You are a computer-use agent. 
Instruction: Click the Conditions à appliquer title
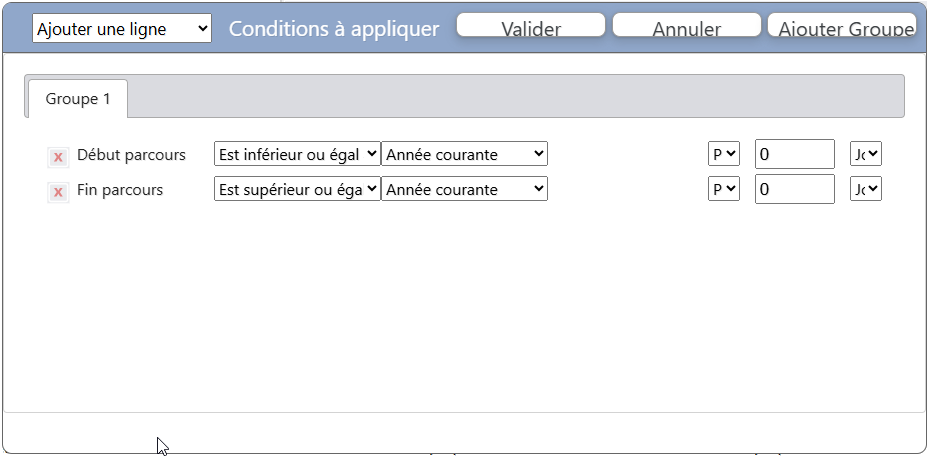(334, 29)
